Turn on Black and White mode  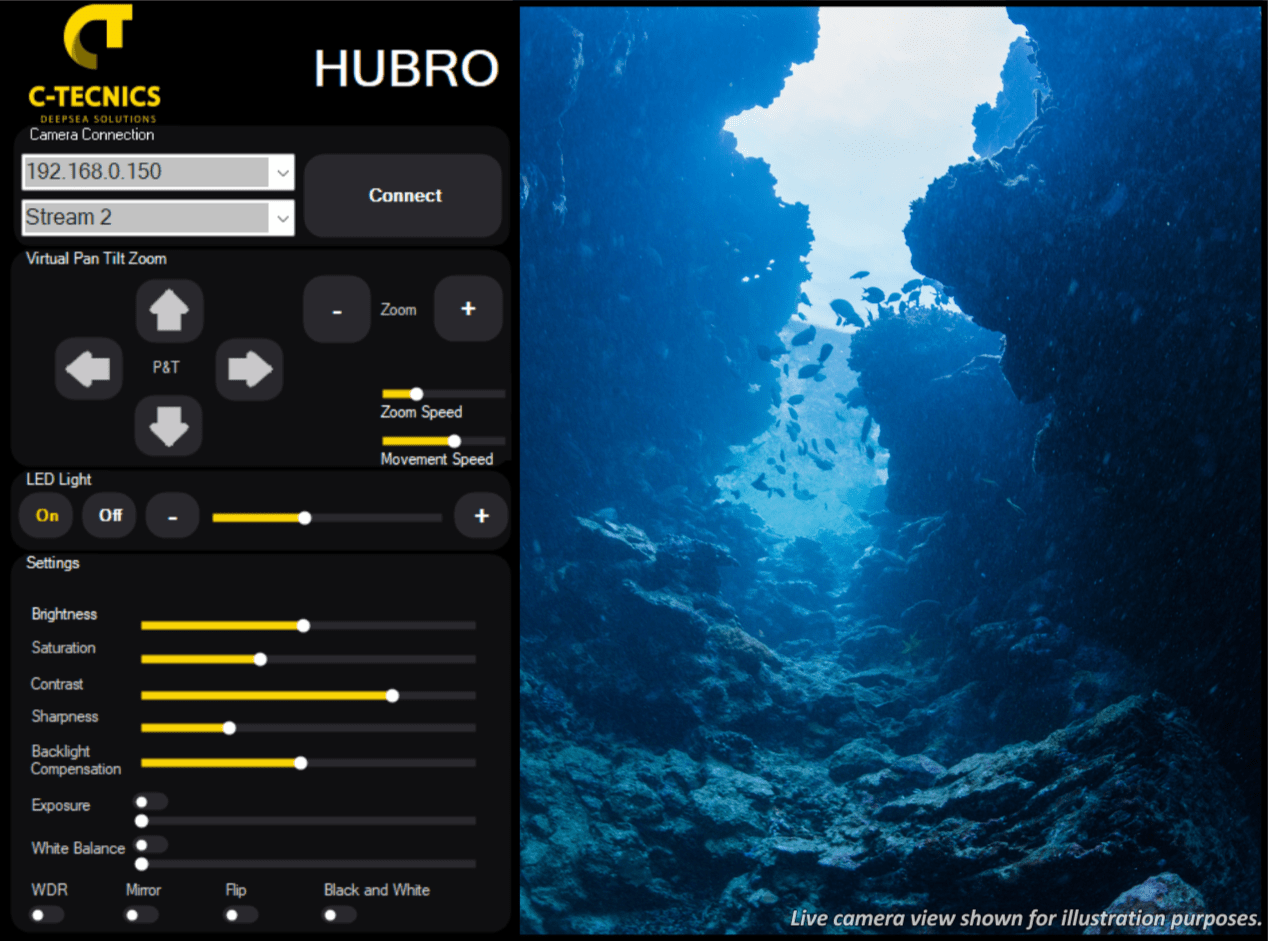pyautogui.click(x=339, y=914)
